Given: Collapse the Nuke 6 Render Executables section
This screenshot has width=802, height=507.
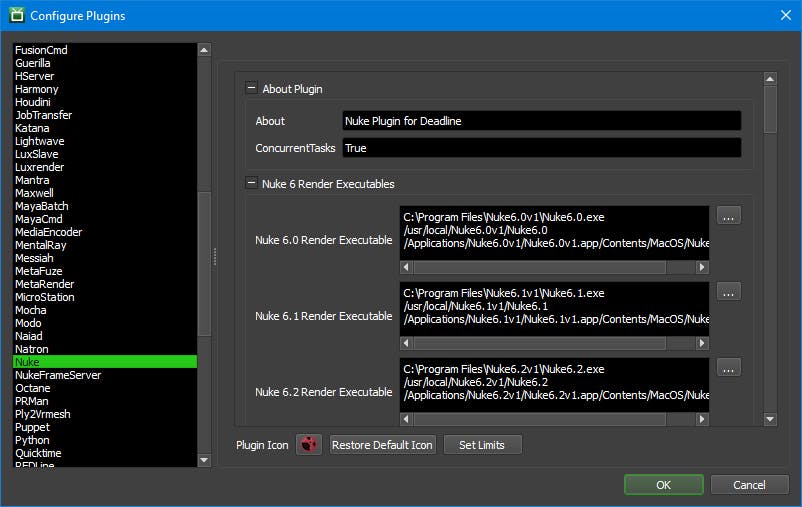Looking at the screenshot, I should (x=251, y=183).
